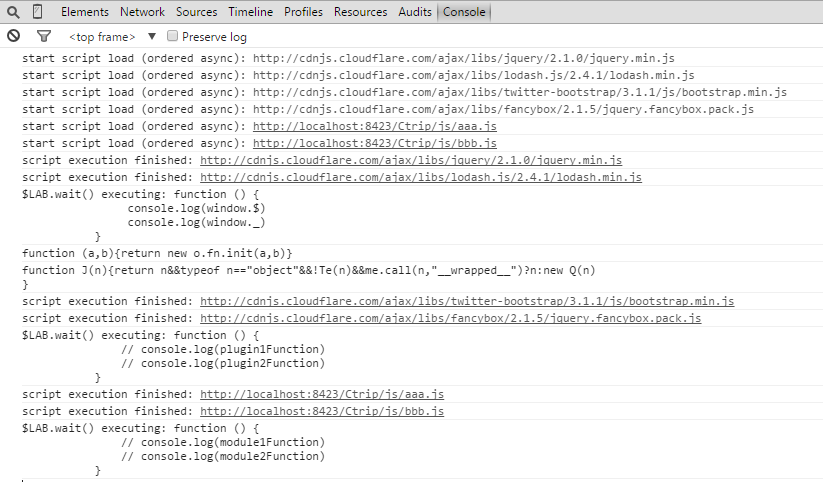The width and height of the screenshot is (823, 482).
Task: Open the Timeline tab
Action: click(x=250, y=12)
